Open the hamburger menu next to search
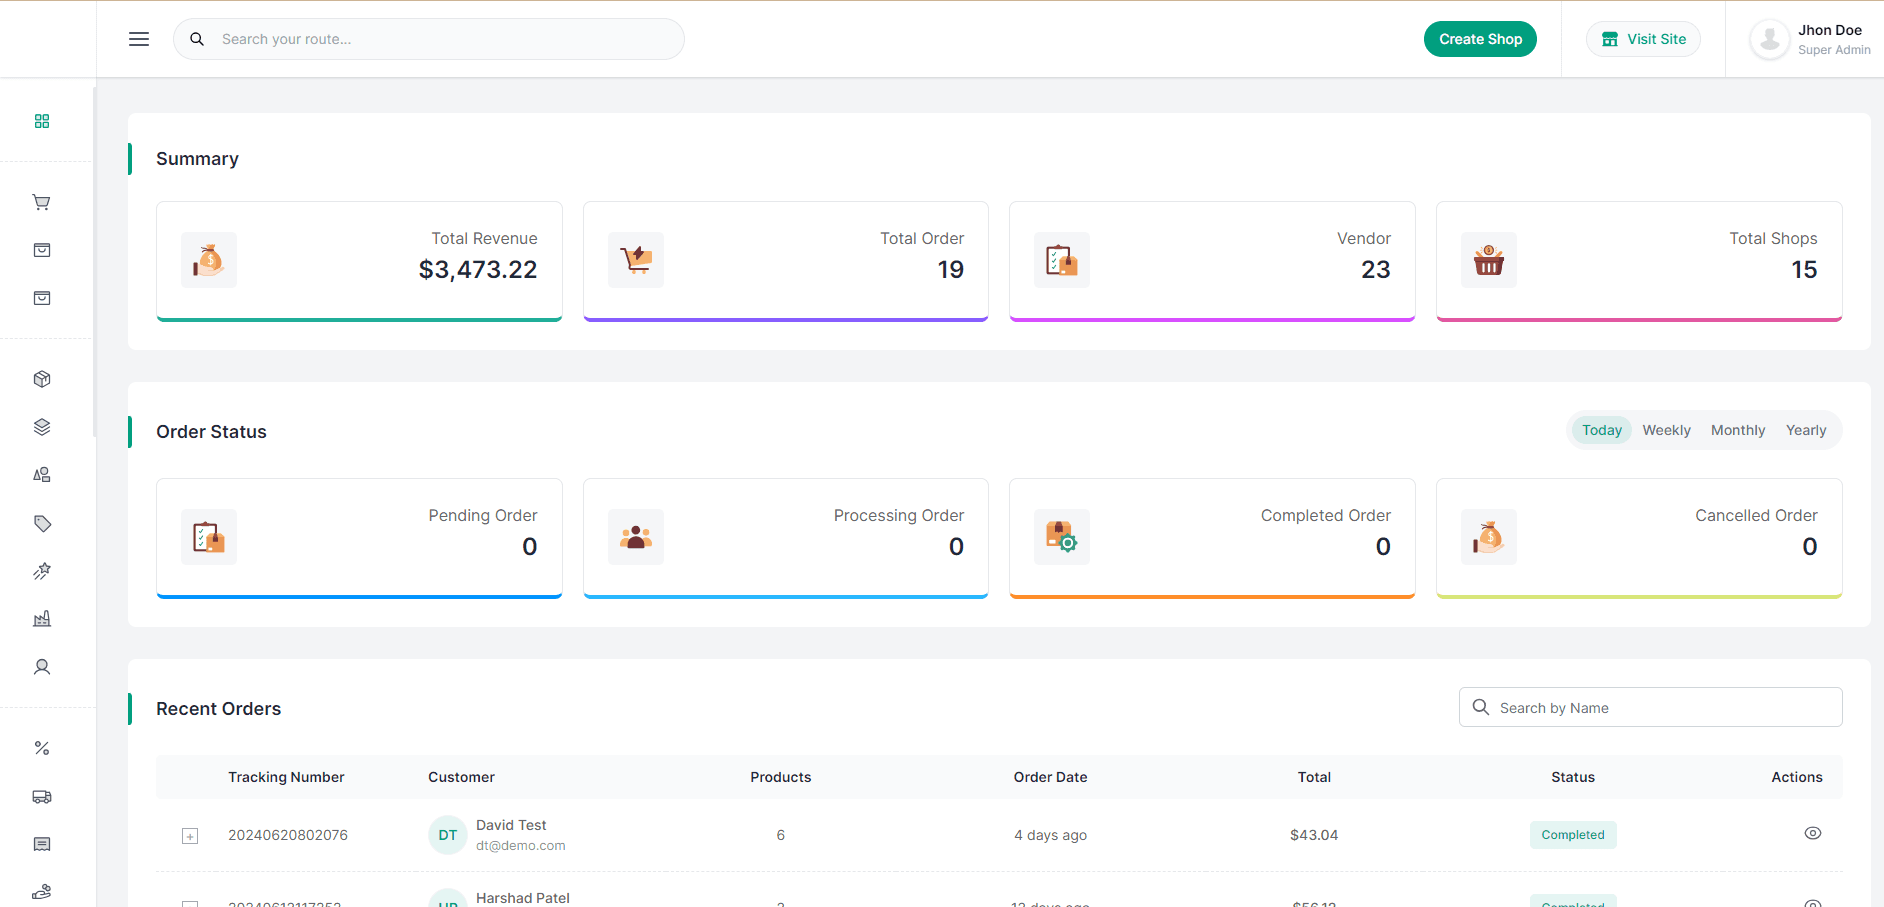Viewport: 1884px width, 907px height. 138,38
